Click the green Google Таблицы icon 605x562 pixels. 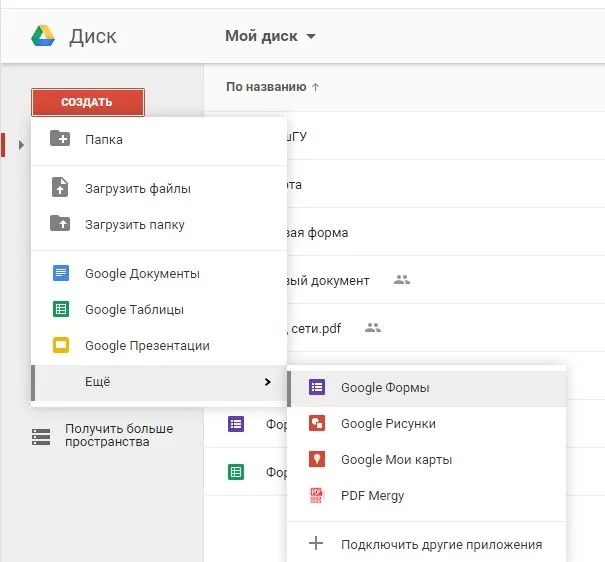61,309
